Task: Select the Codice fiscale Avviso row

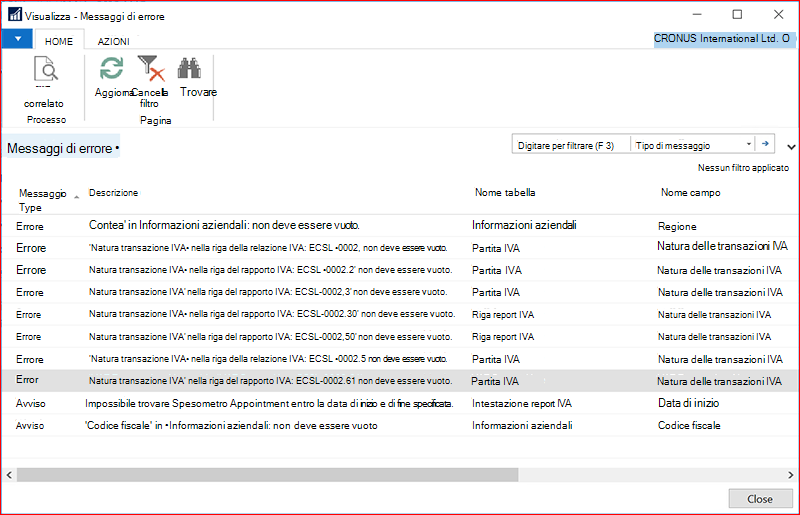Action: pos(400,425)
